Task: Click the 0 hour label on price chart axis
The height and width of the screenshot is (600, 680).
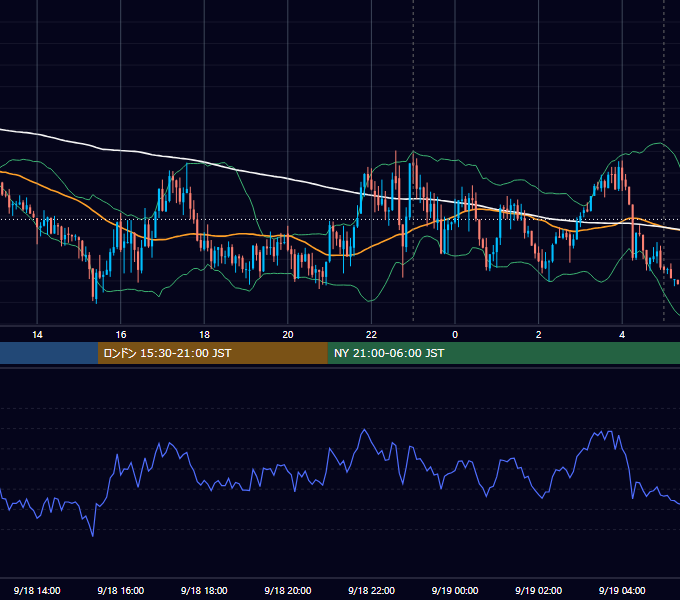Action: click(455, 335)
